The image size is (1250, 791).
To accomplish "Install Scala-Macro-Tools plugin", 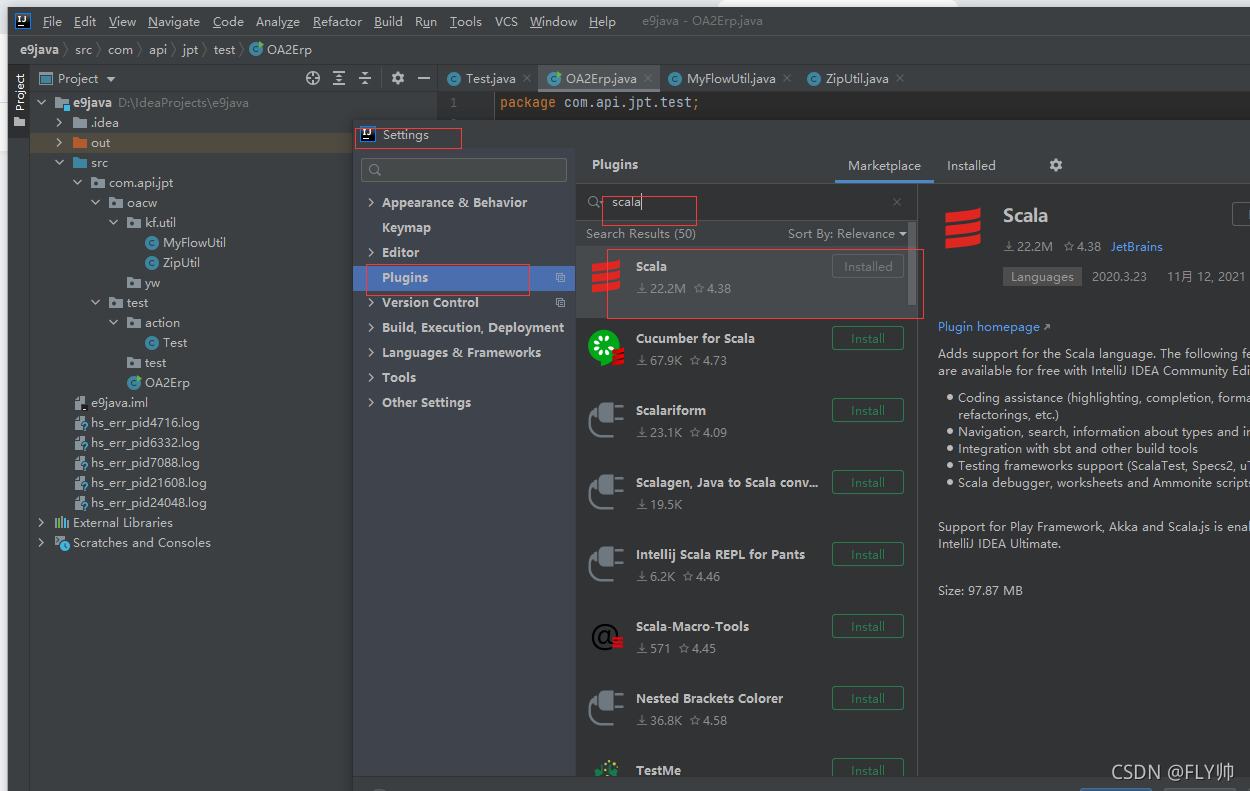I will pos(868,626).
